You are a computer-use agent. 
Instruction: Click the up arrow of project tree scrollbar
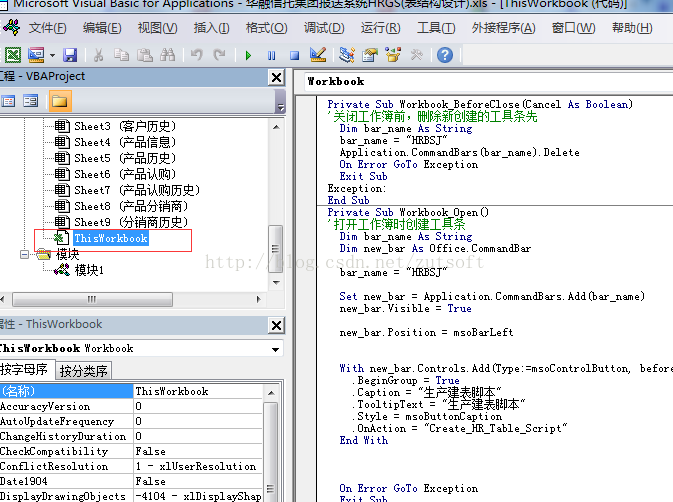point(276,127)
